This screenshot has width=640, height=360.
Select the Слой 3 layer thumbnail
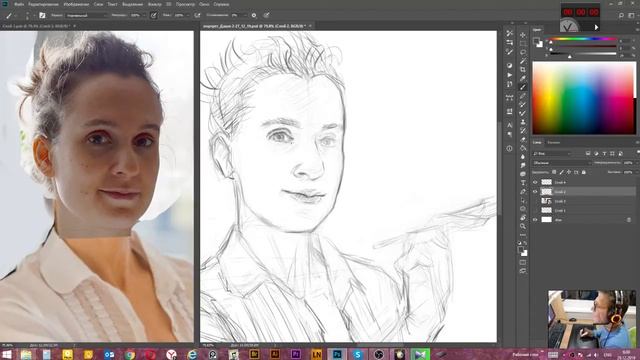tap(546, 201)
